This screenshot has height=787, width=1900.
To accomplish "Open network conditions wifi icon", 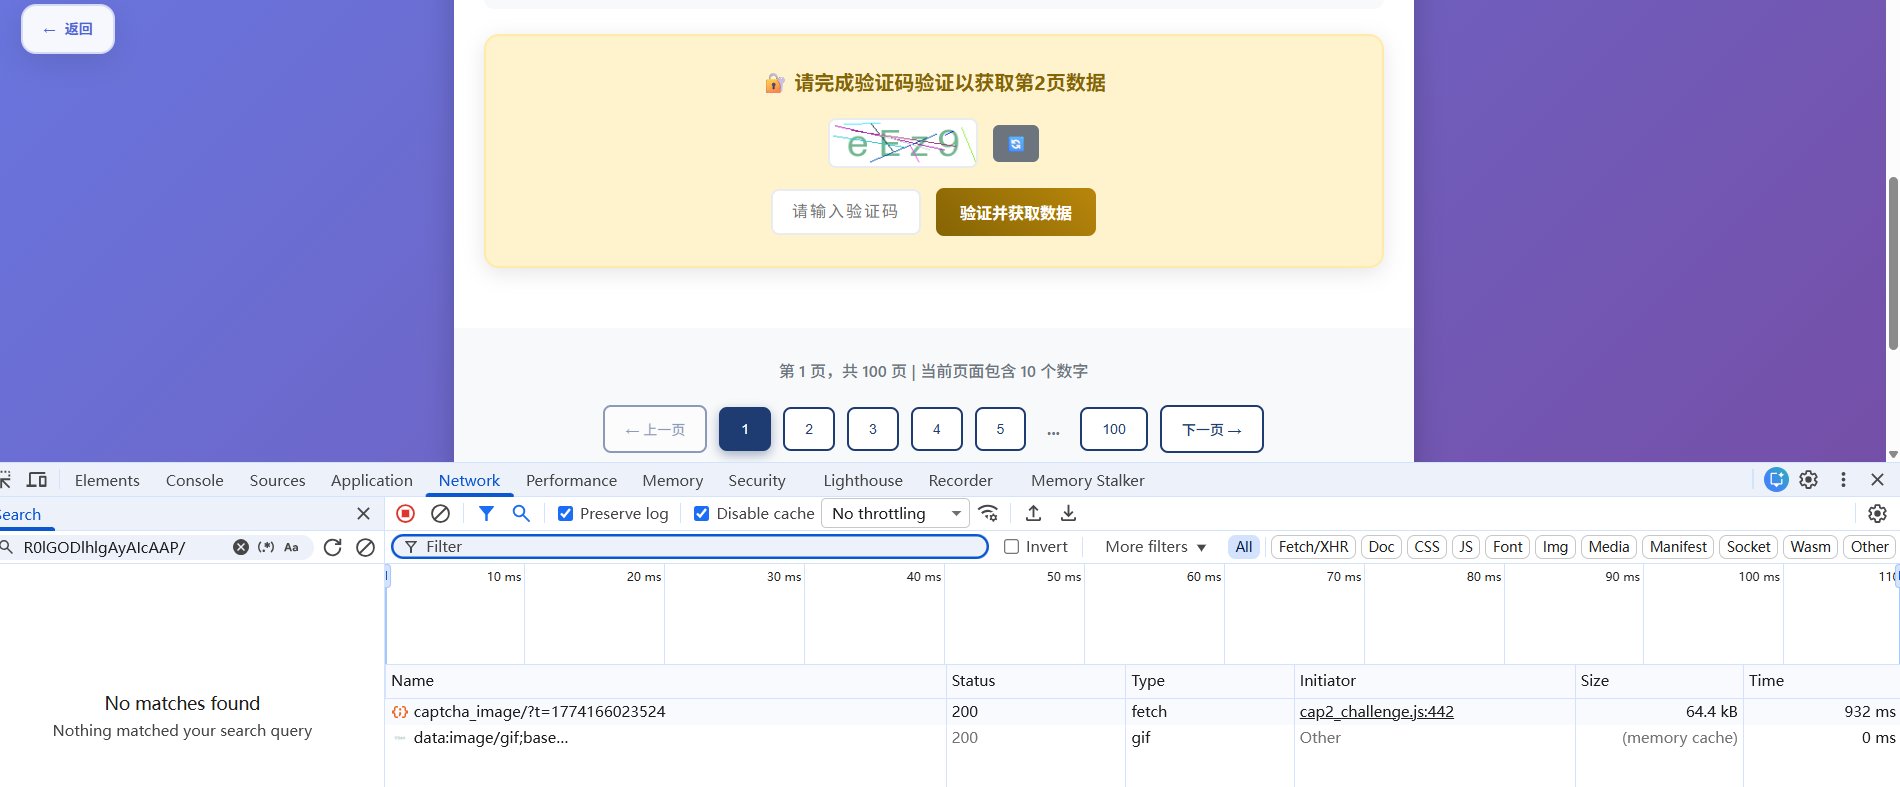I will pyautogui.click(x=988, y=513).
